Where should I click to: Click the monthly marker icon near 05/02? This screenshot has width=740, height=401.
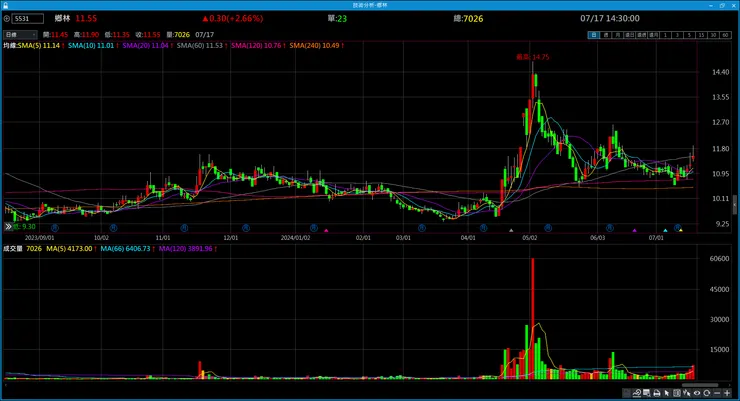(547, 228)
